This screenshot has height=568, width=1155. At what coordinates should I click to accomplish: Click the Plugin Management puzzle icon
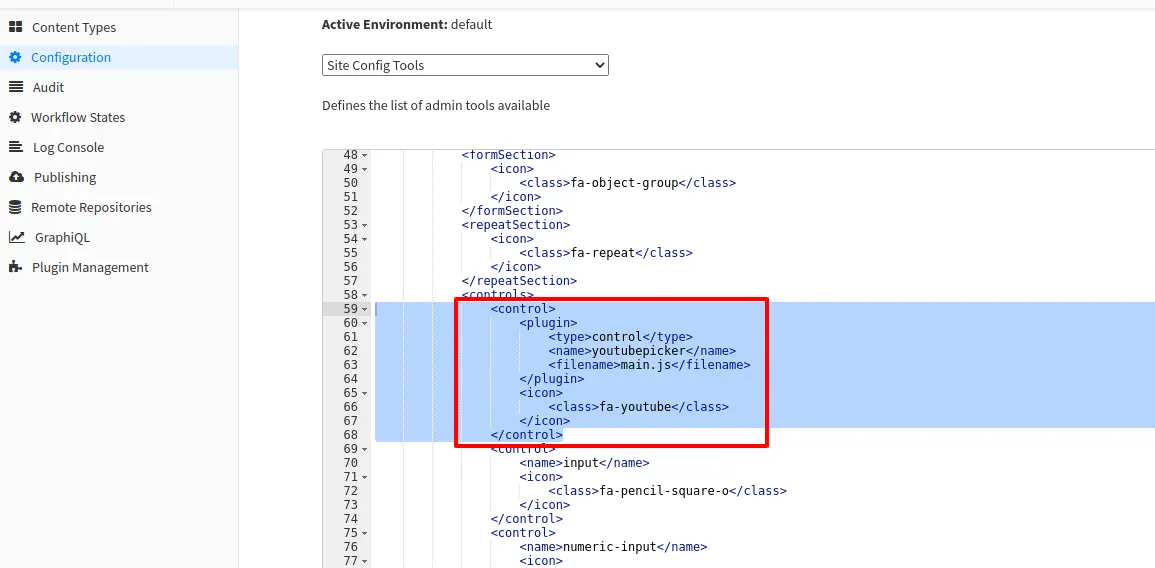click(x=15, y=267)
